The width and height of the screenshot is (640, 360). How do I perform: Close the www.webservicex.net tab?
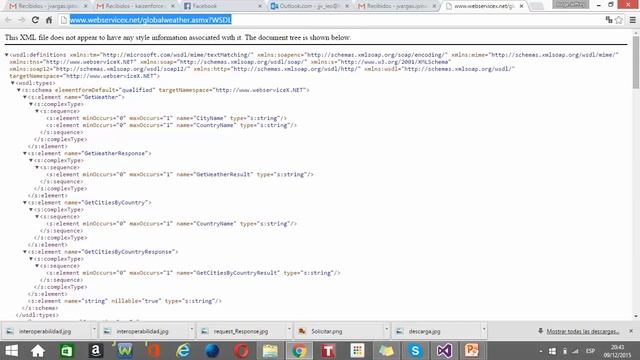(521, 6)
